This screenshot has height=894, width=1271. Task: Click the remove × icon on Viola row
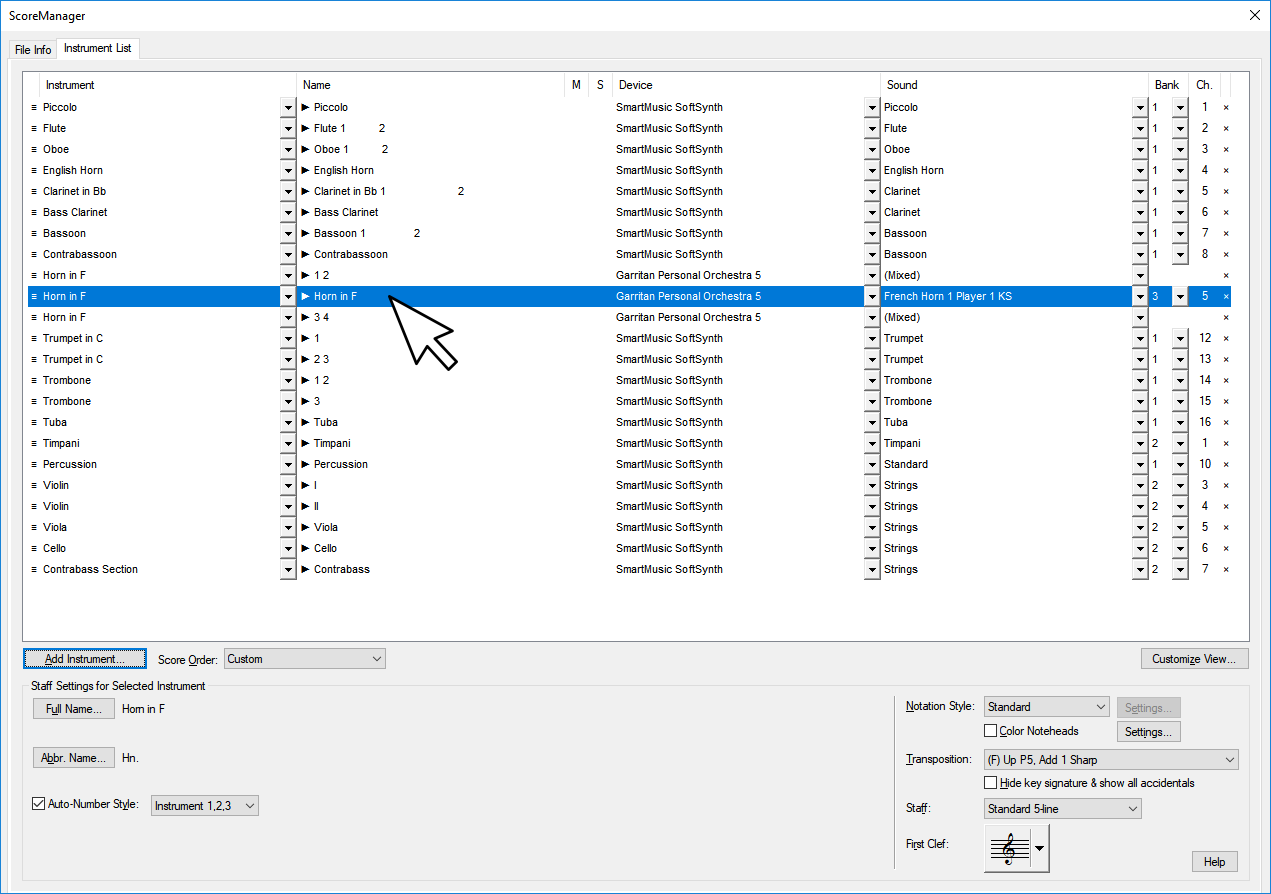click(x=1226, y=528)
